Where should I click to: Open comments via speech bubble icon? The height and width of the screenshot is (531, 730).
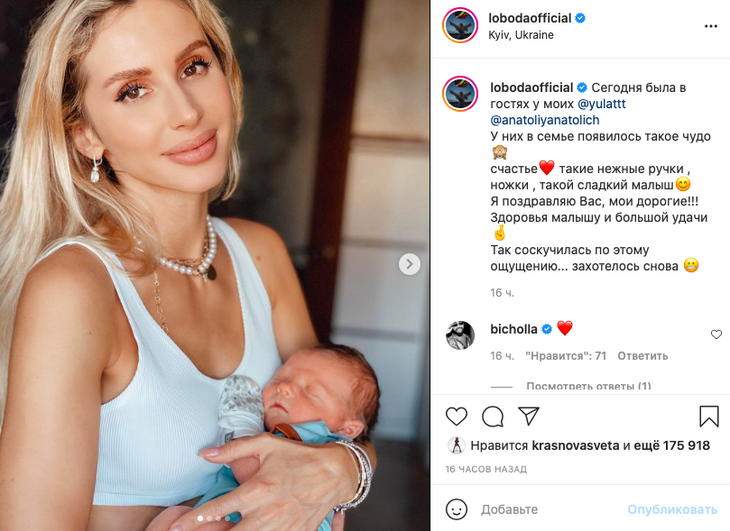(493, 417)
